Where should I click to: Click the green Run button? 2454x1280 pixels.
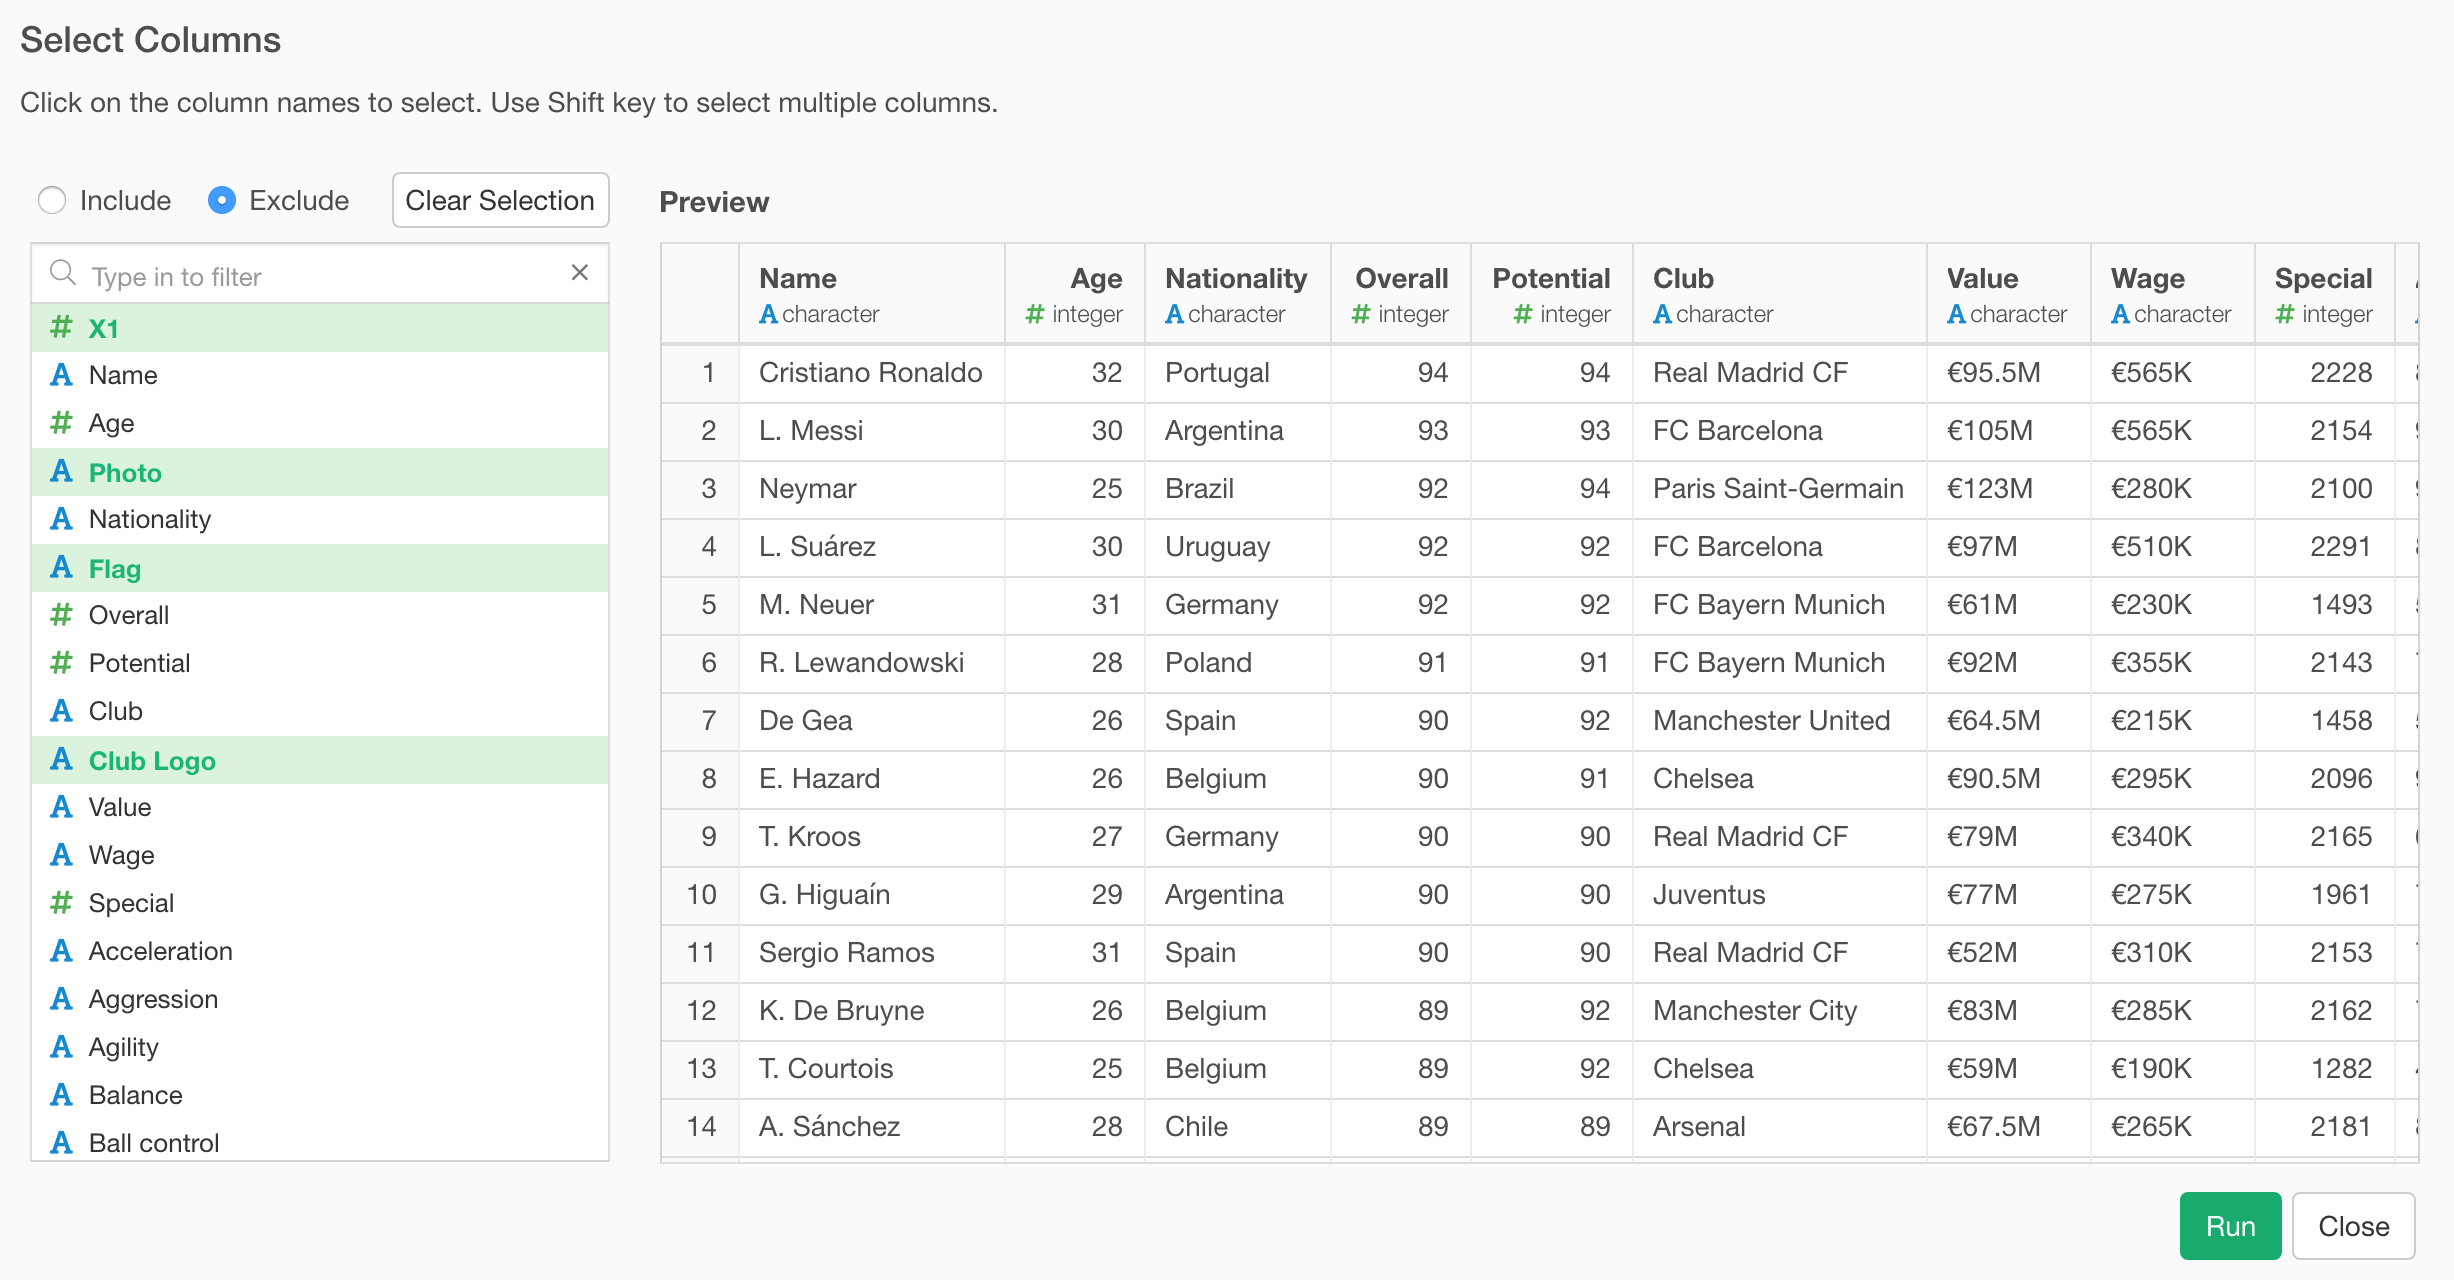[x=2230, y=1226]
